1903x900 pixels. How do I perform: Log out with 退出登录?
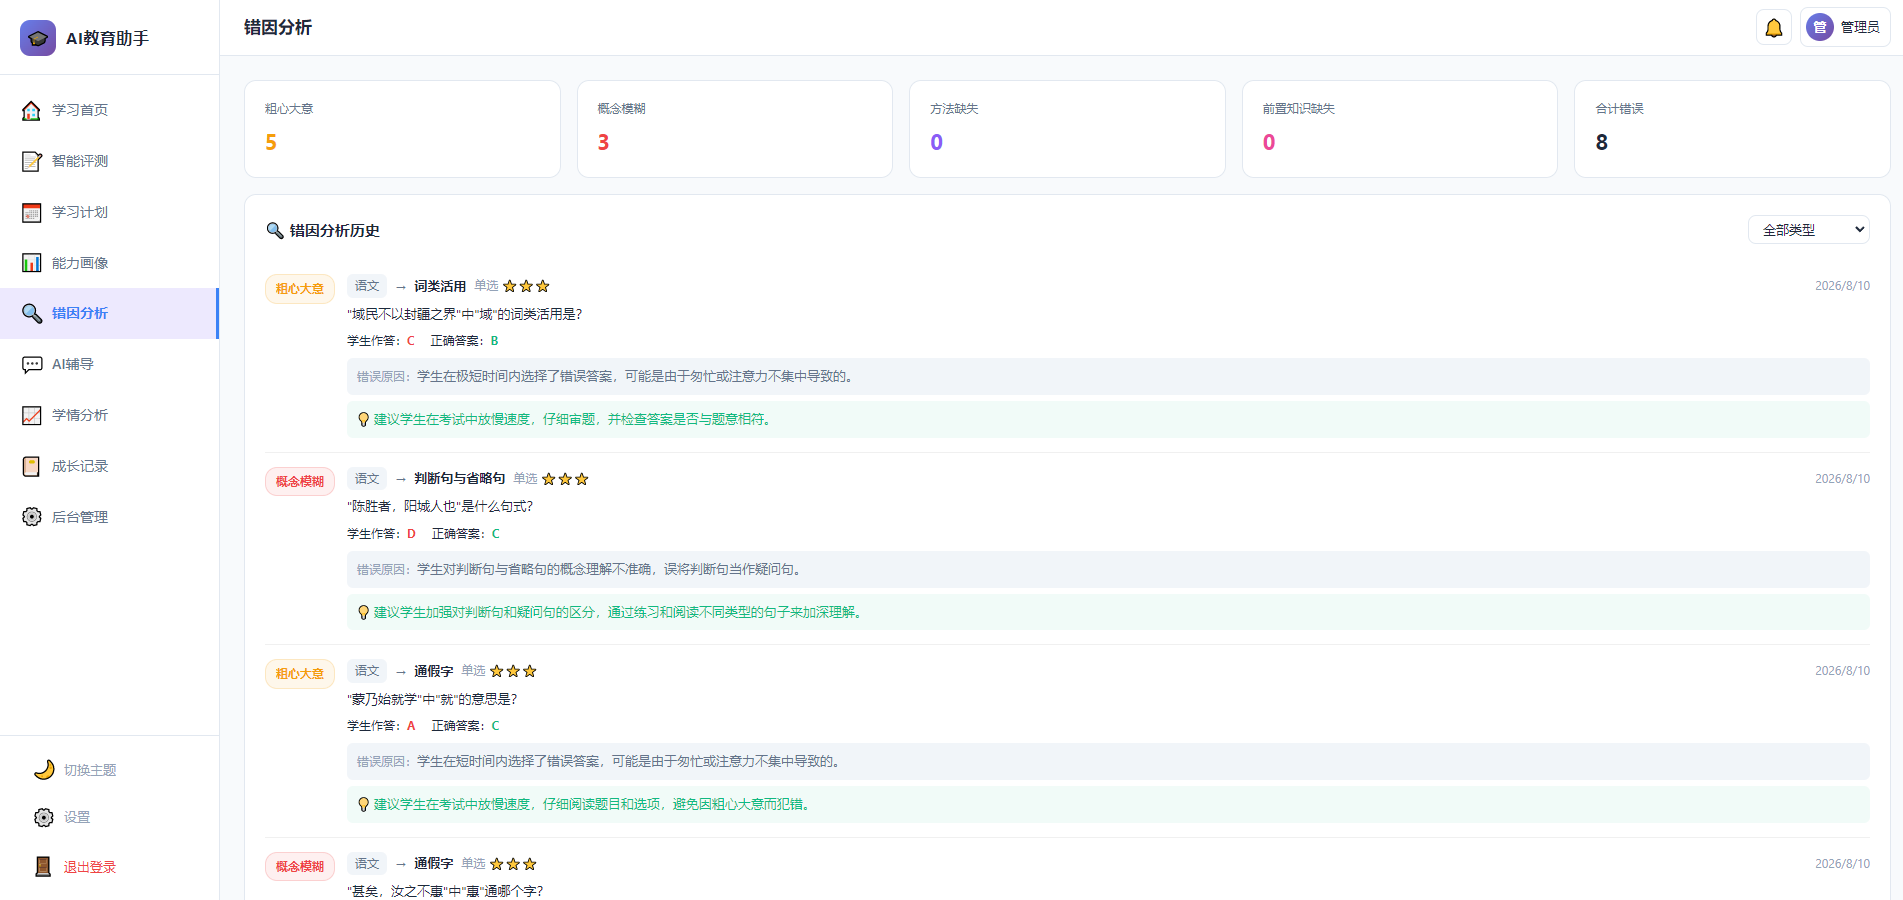pyautogui.click(x=110, y=867)
